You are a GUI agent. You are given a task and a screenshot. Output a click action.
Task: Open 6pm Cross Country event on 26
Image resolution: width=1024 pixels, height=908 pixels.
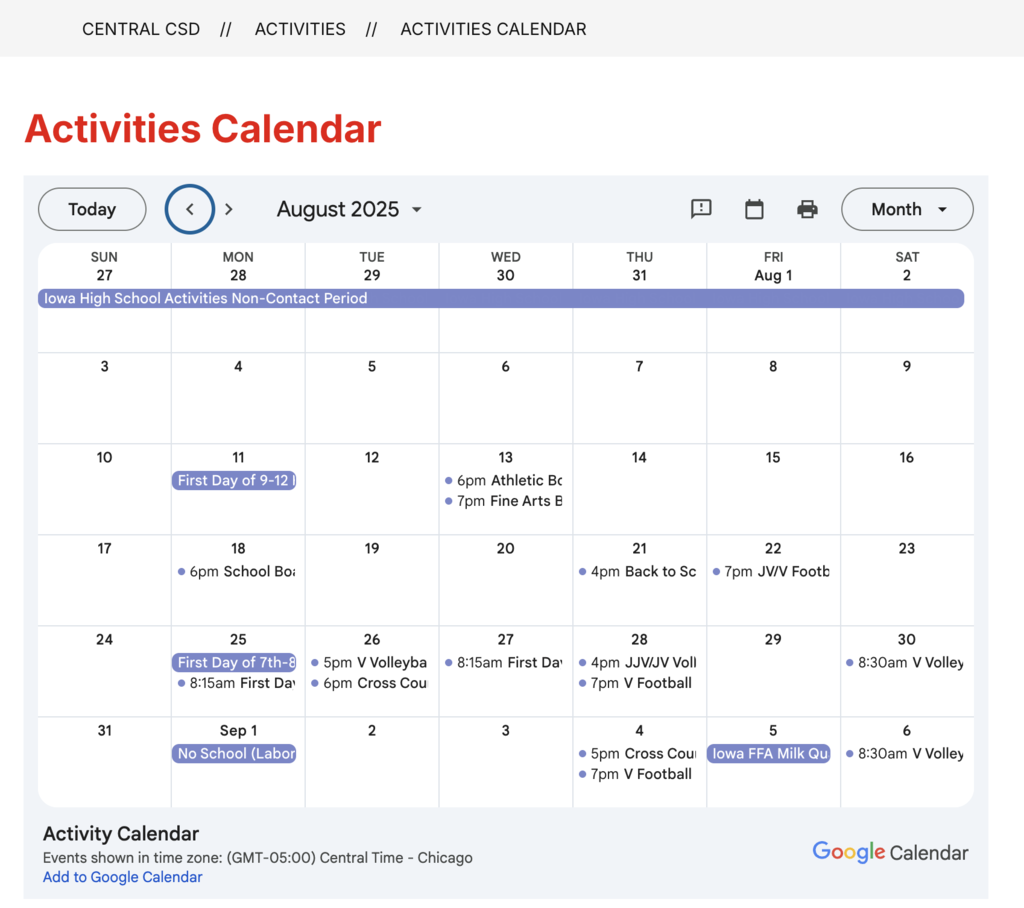(369, 683)
